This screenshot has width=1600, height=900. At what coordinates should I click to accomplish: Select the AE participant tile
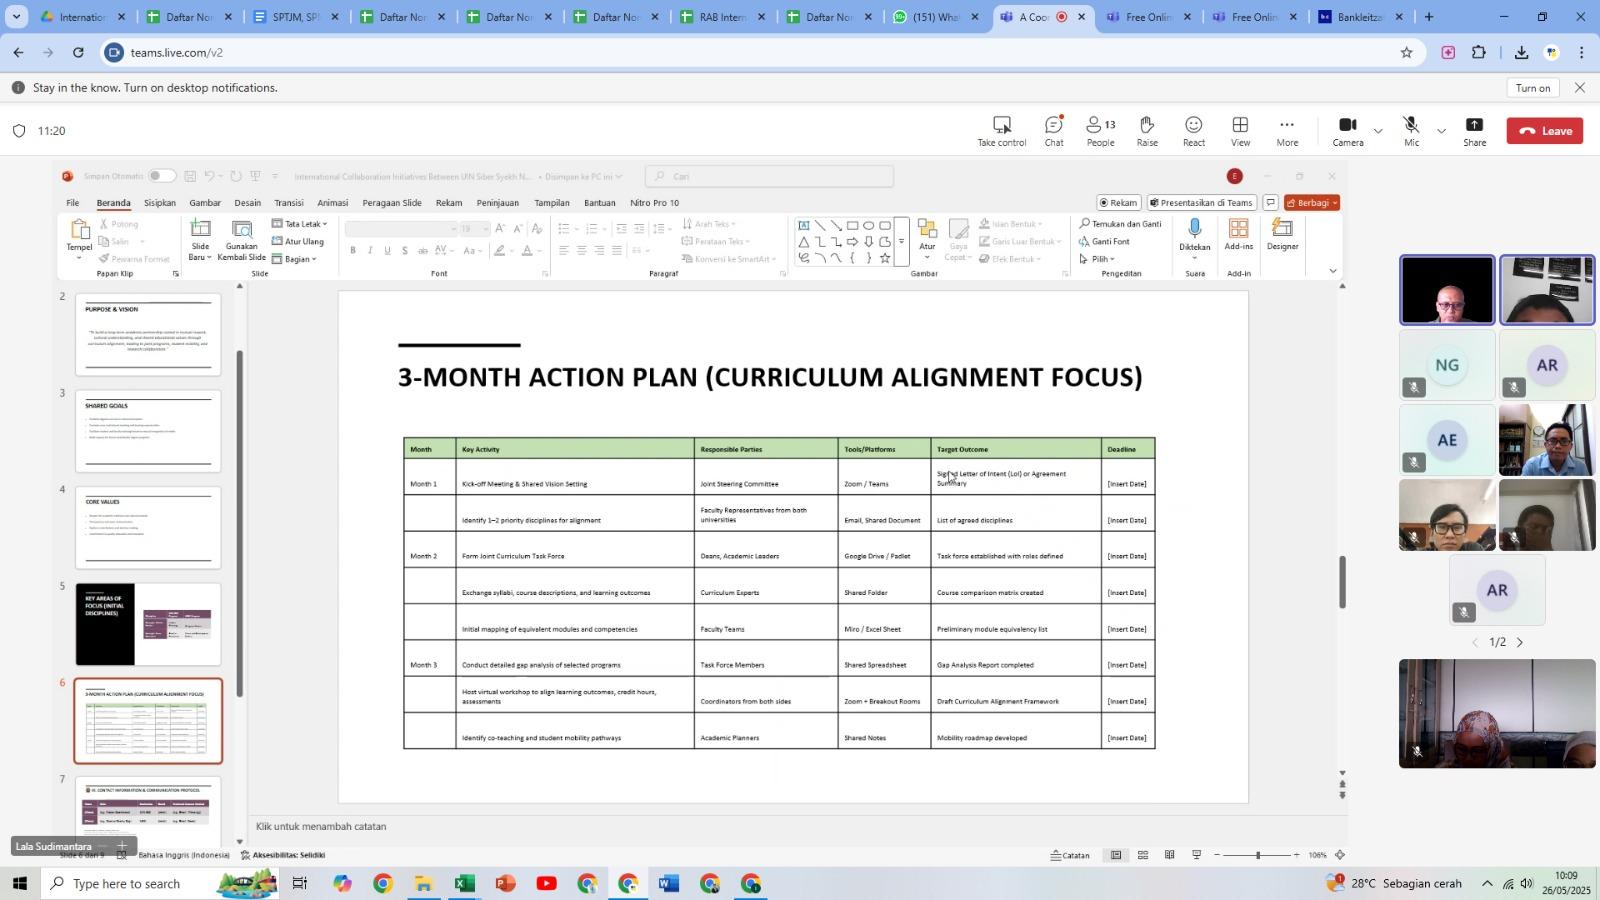click(1447, 440)
